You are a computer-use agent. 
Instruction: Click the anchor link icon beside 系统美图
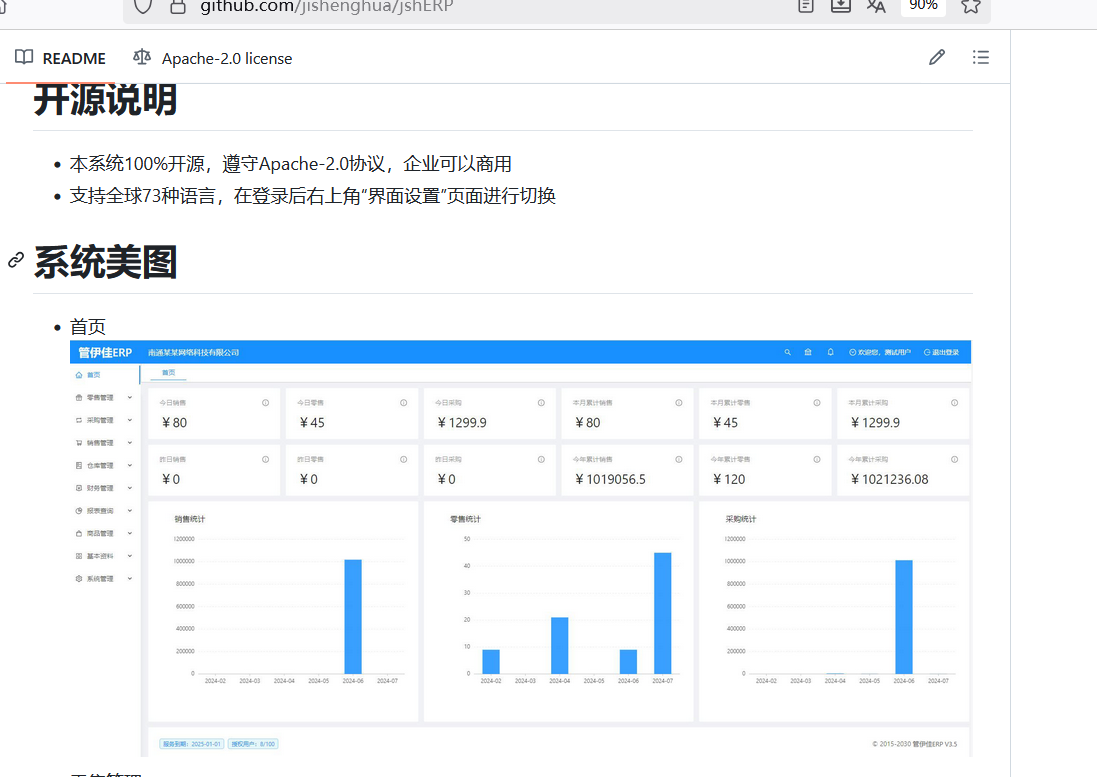pos(16,261)
